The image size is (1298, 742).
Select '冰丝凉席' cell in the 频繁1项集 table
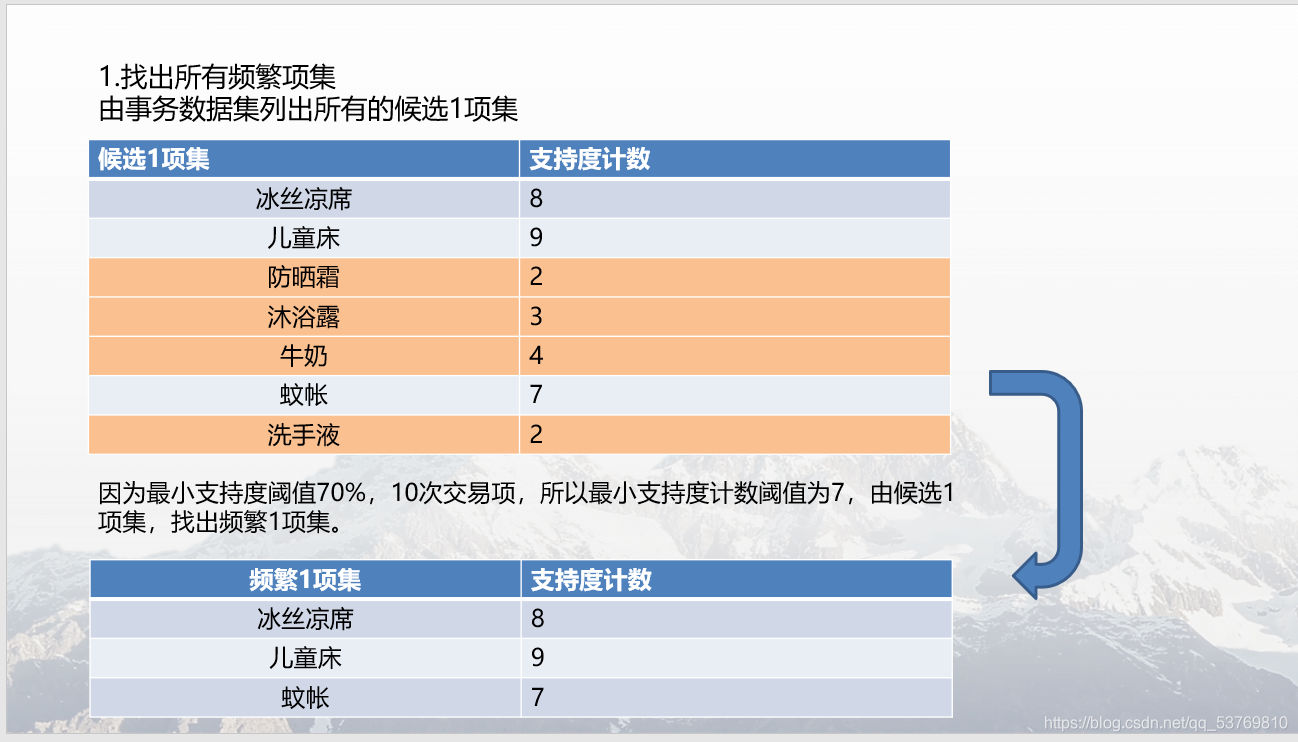coord(305,619)
